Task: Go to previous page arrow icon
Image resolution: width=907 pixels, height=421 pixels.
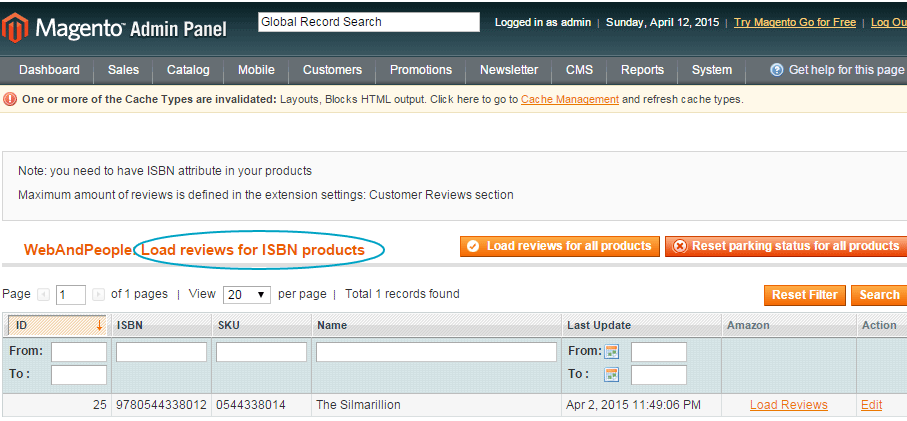Action: (43, 295)
